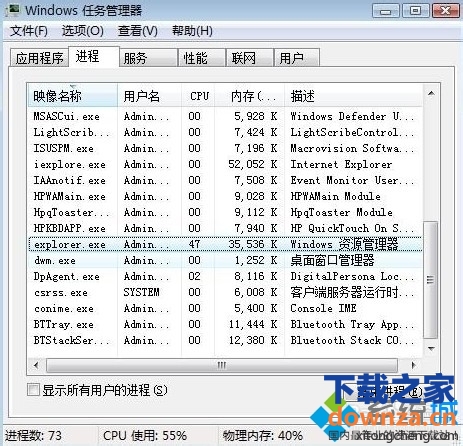Open the 查看(V) menu
This screenshot has width=463, height=446.
(138, 31)
